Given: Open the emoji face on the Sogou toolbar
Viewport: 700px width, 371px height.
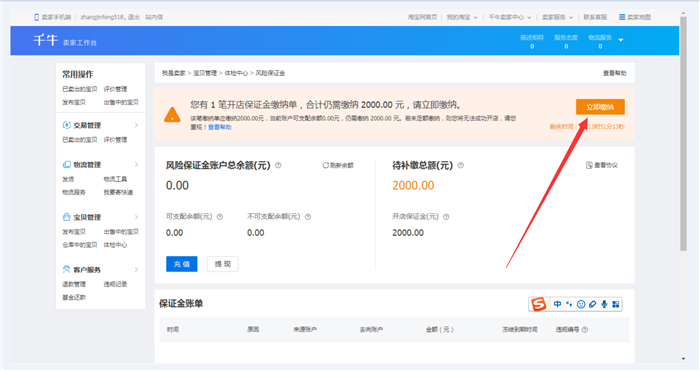Looking at the screenshot, I should point(581,304).
